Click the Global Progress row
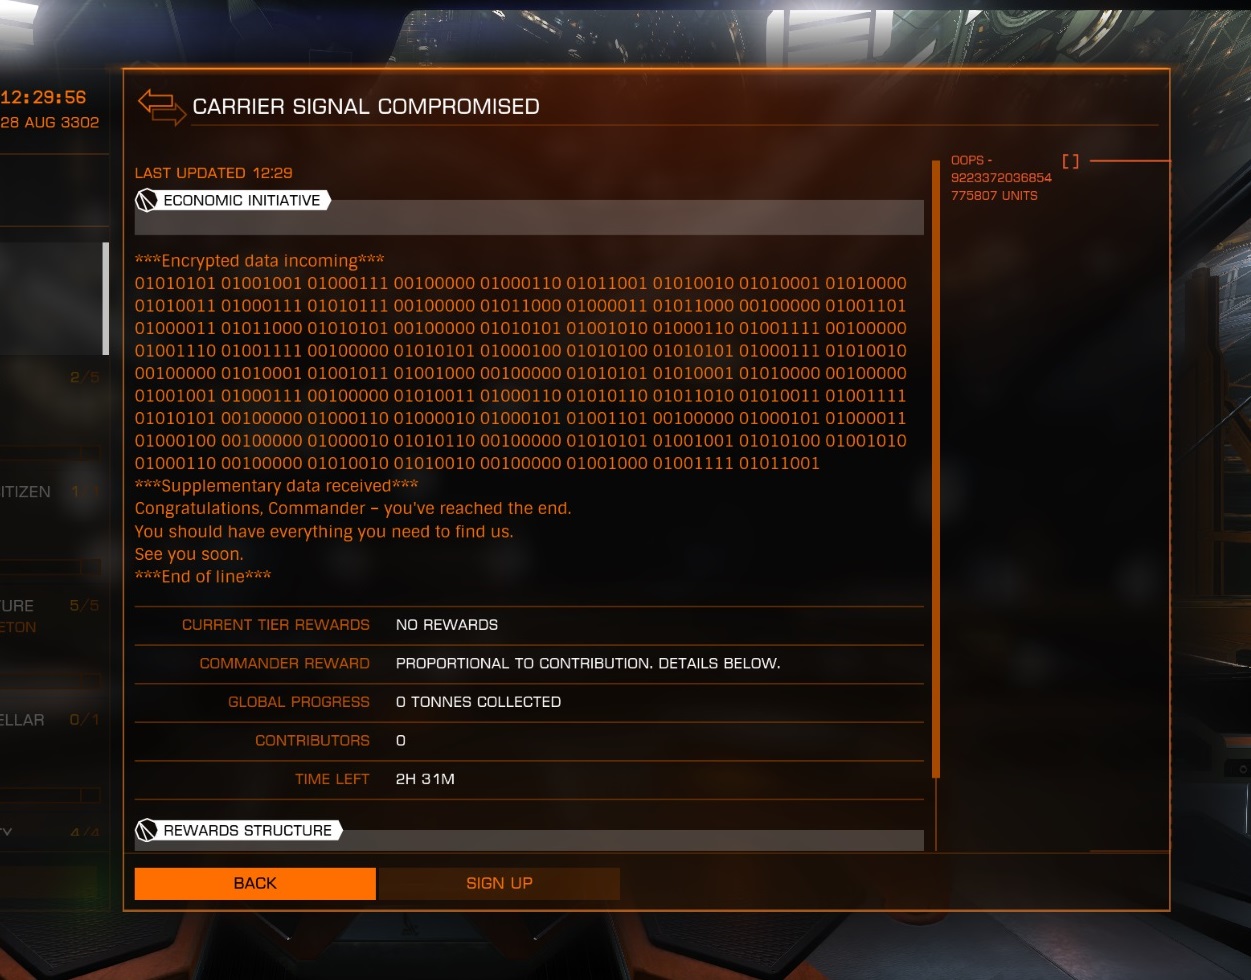This screenshot has height=980, width=1251. click(529, 702)
